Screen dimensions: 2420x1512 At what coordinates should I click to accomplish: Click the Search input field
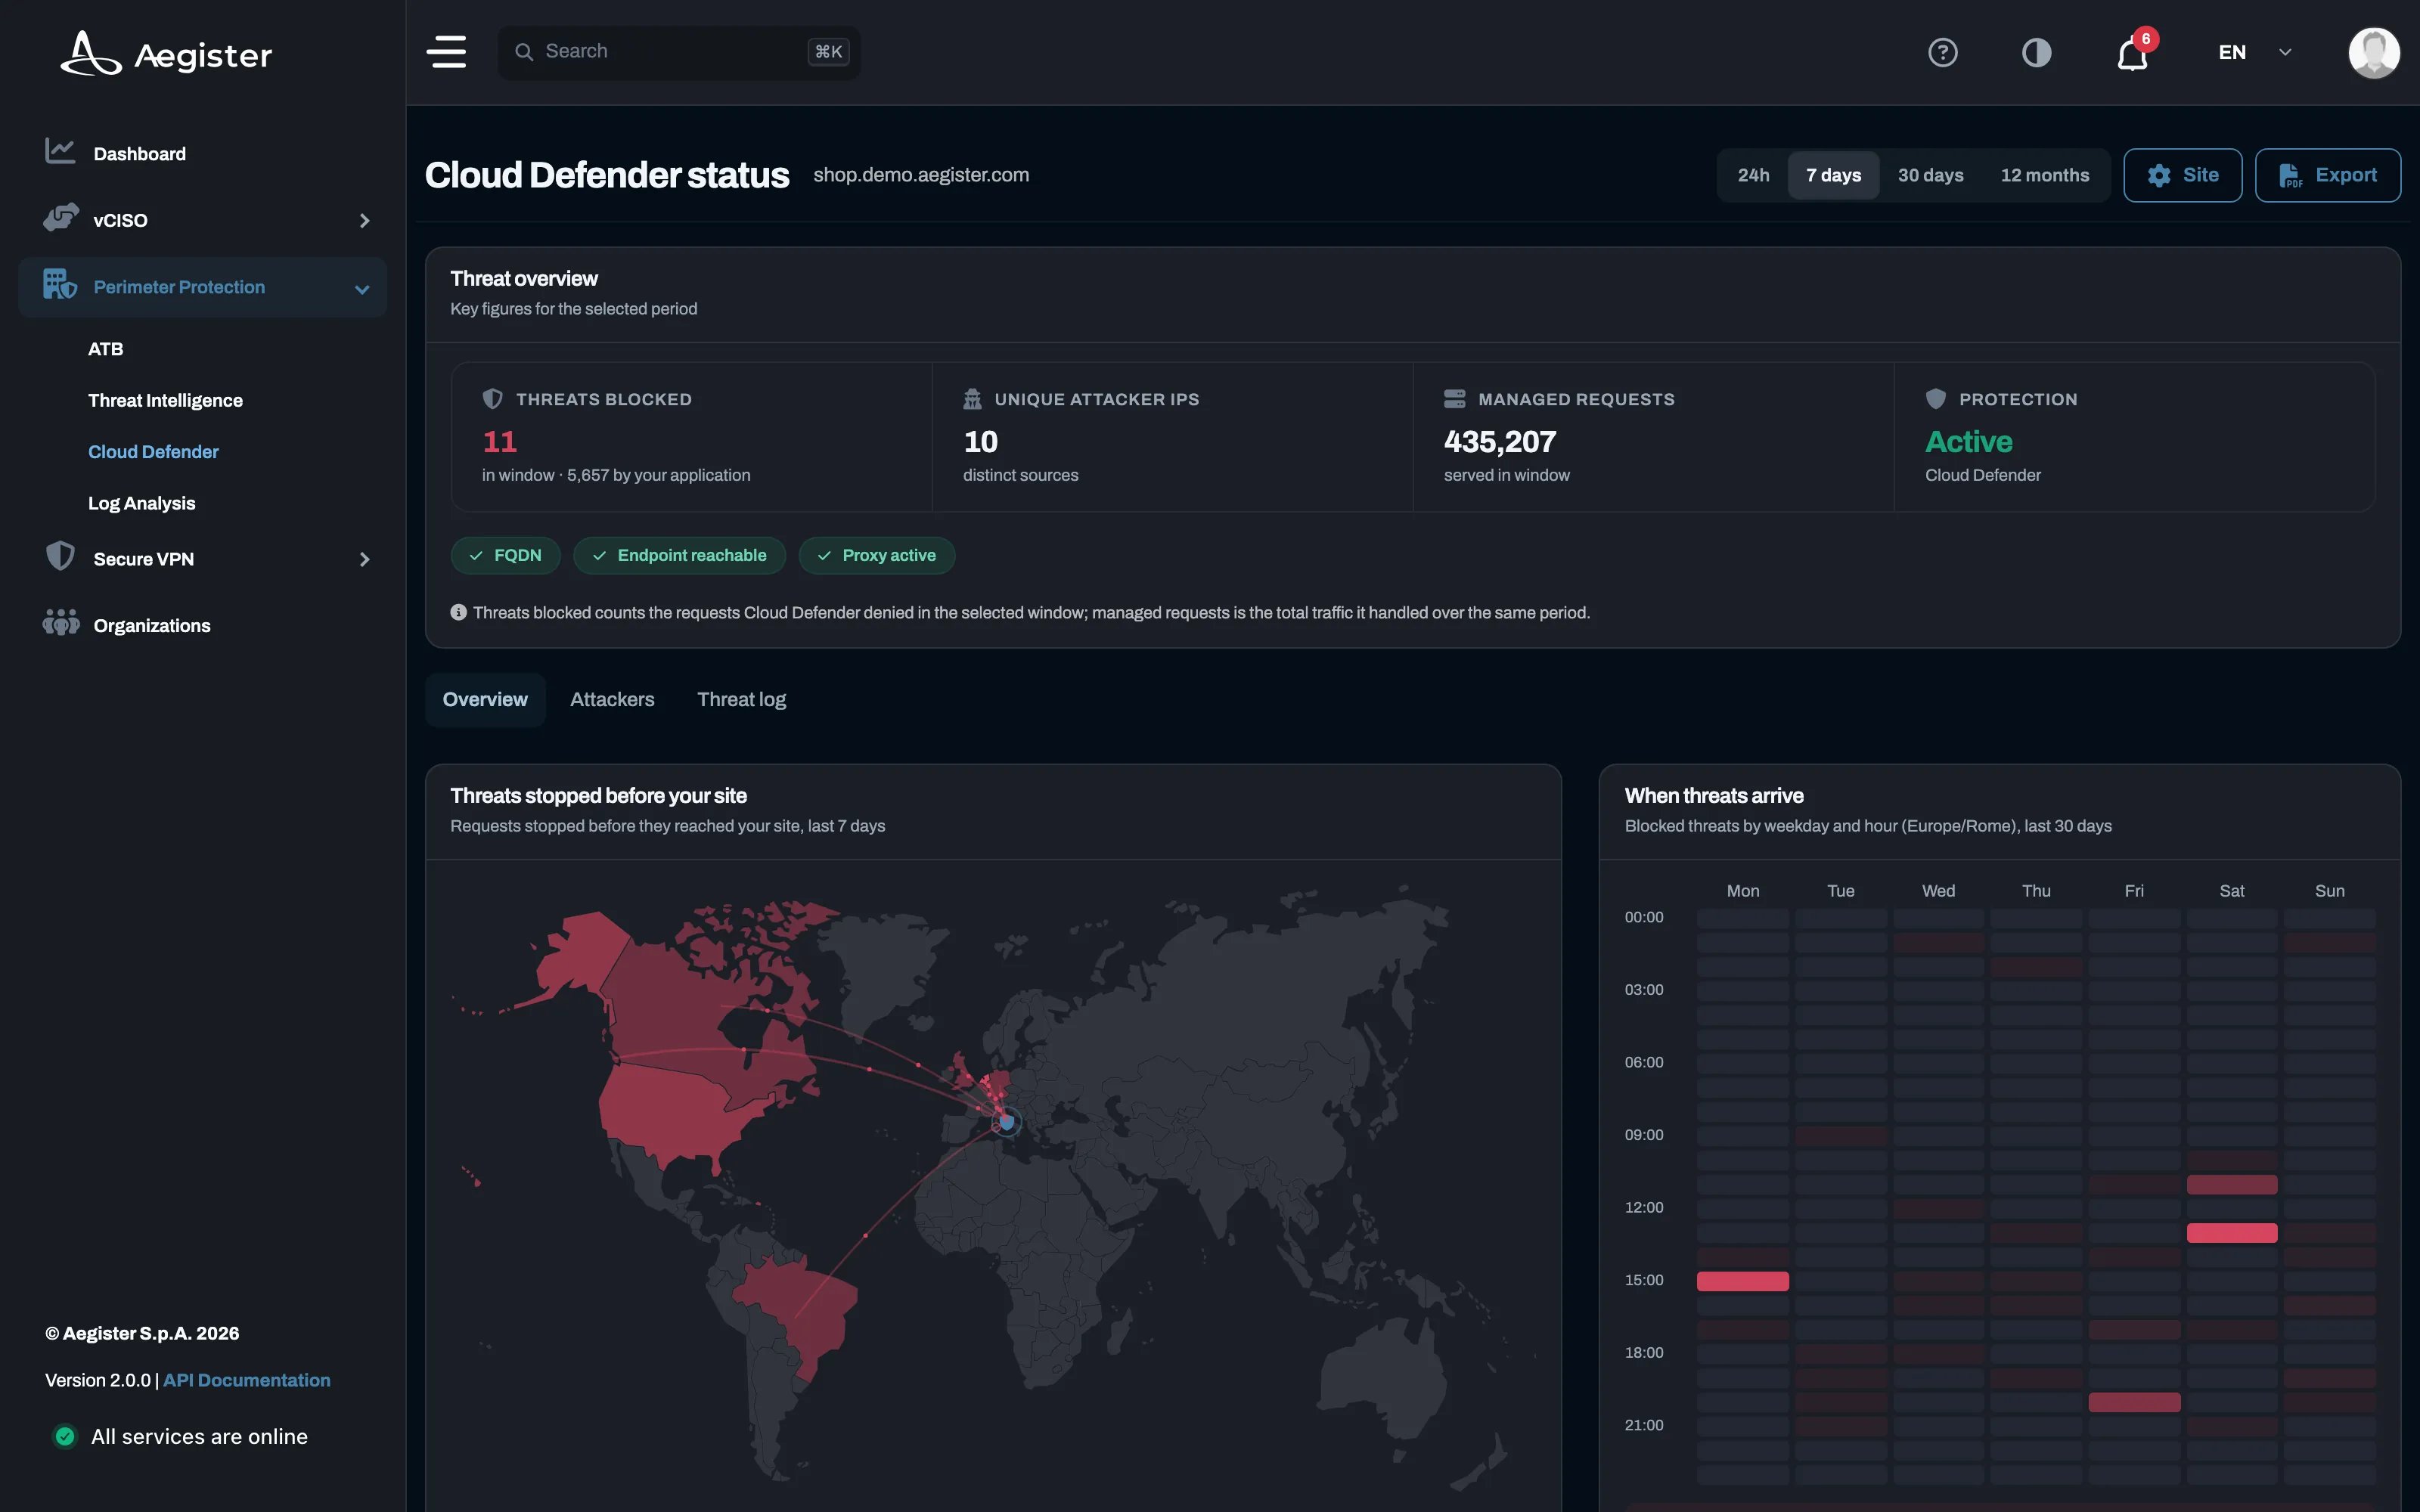point(679,52)
